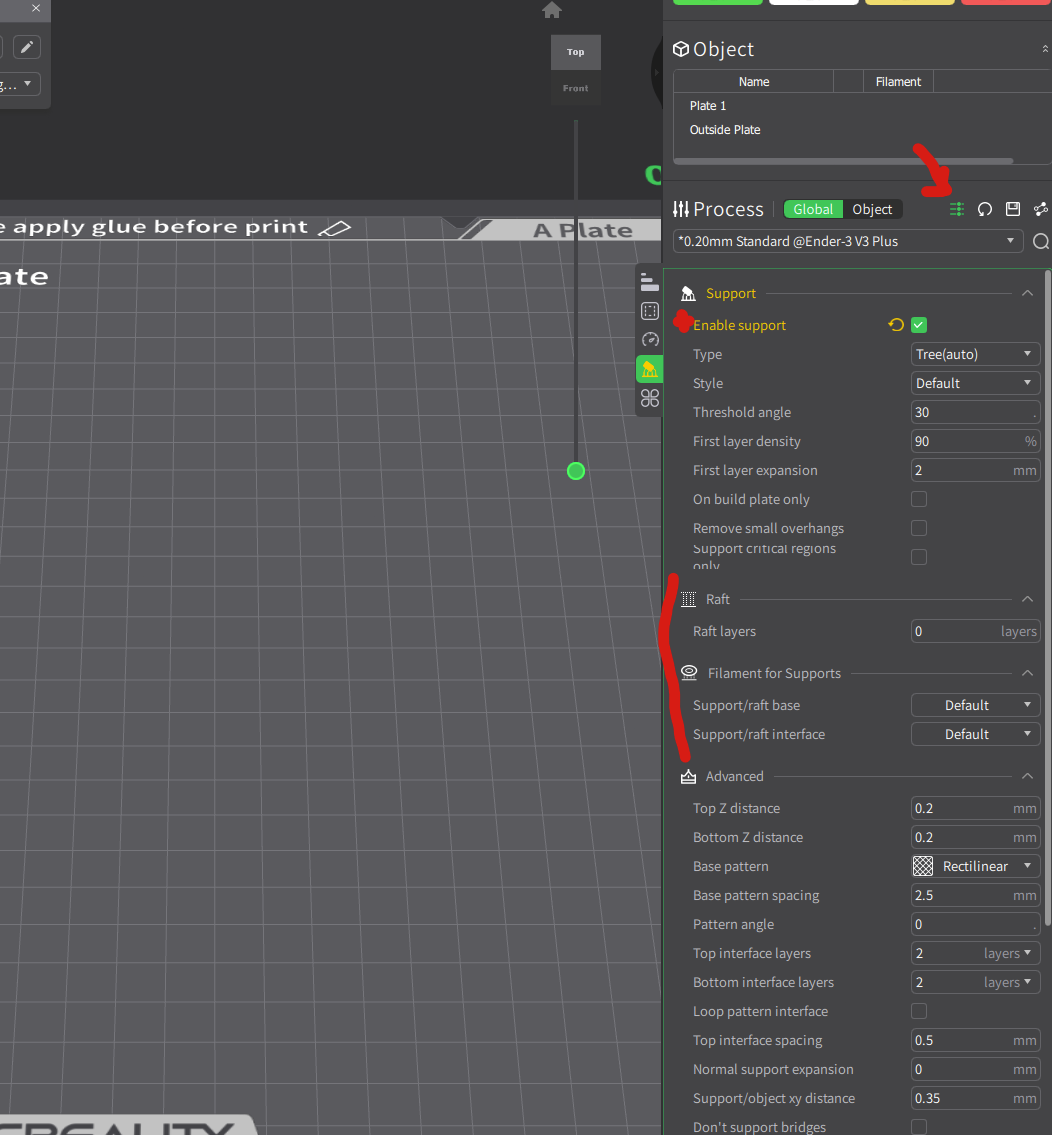Open the search settings magnifier icon

(1040, 241)
